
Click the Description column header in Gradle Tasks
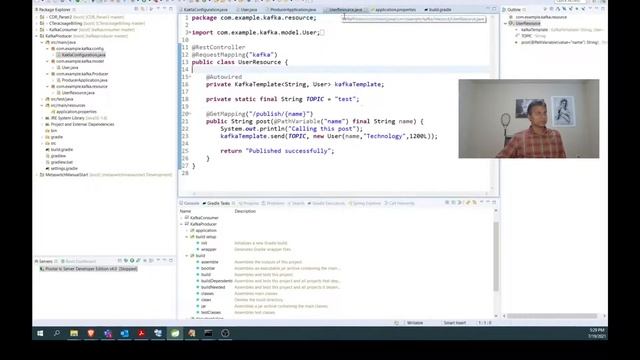[x=245, y=211]
